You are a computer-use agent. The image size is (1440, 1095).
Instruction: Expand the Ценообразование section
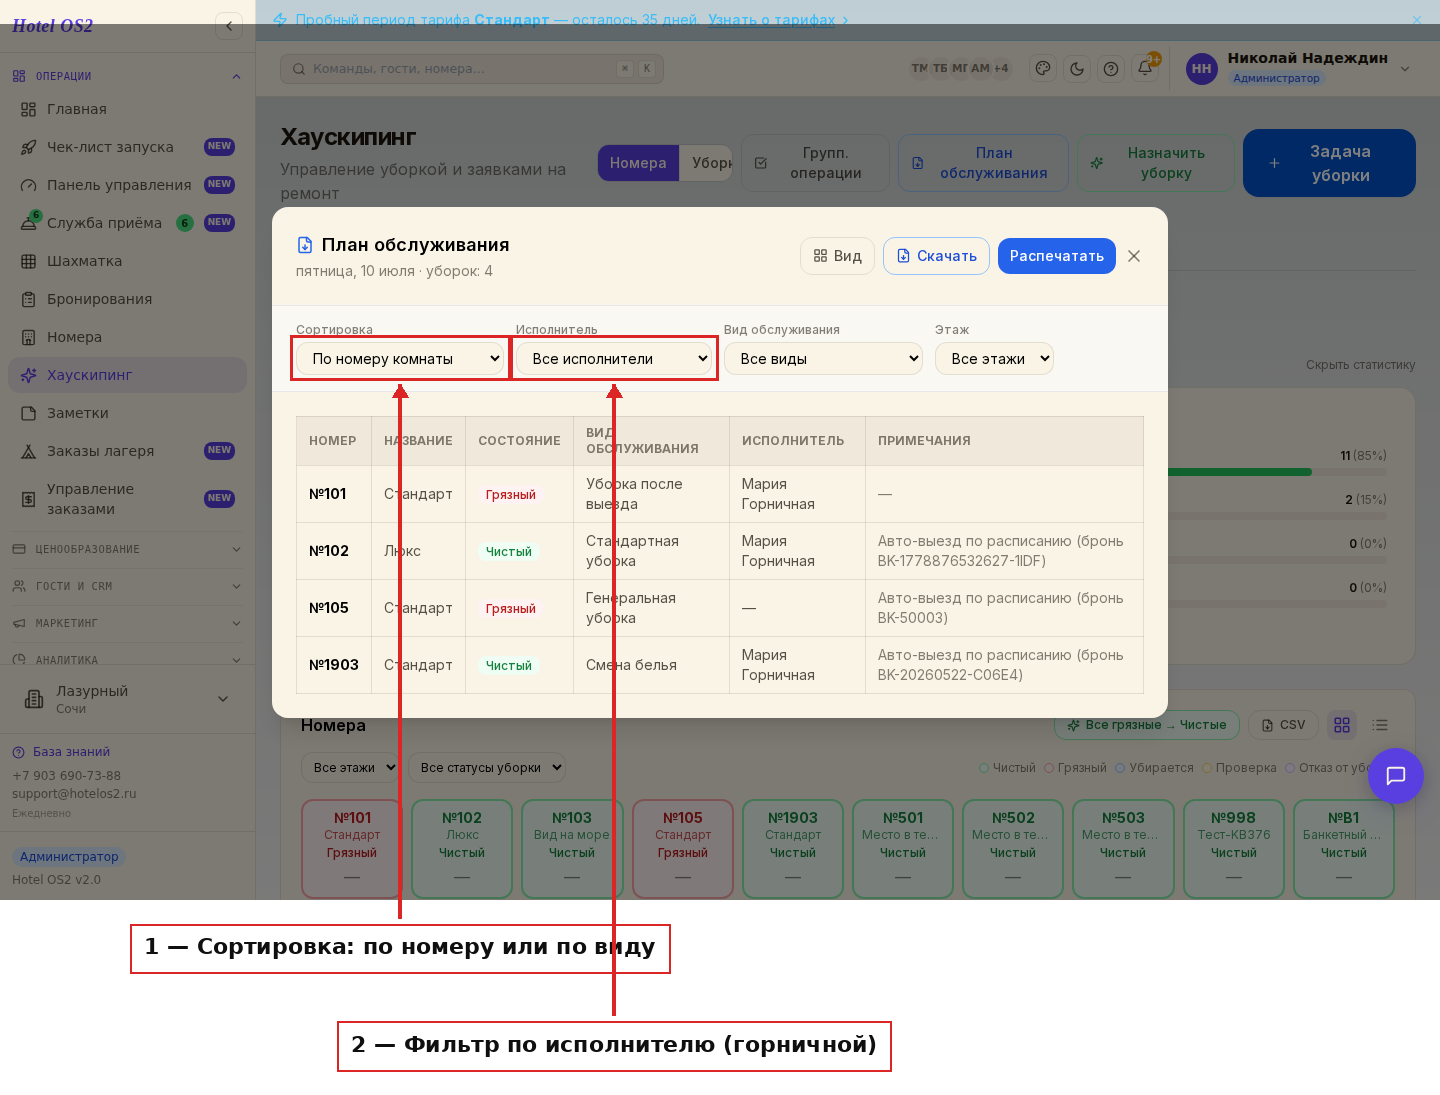tap(127, 549)
